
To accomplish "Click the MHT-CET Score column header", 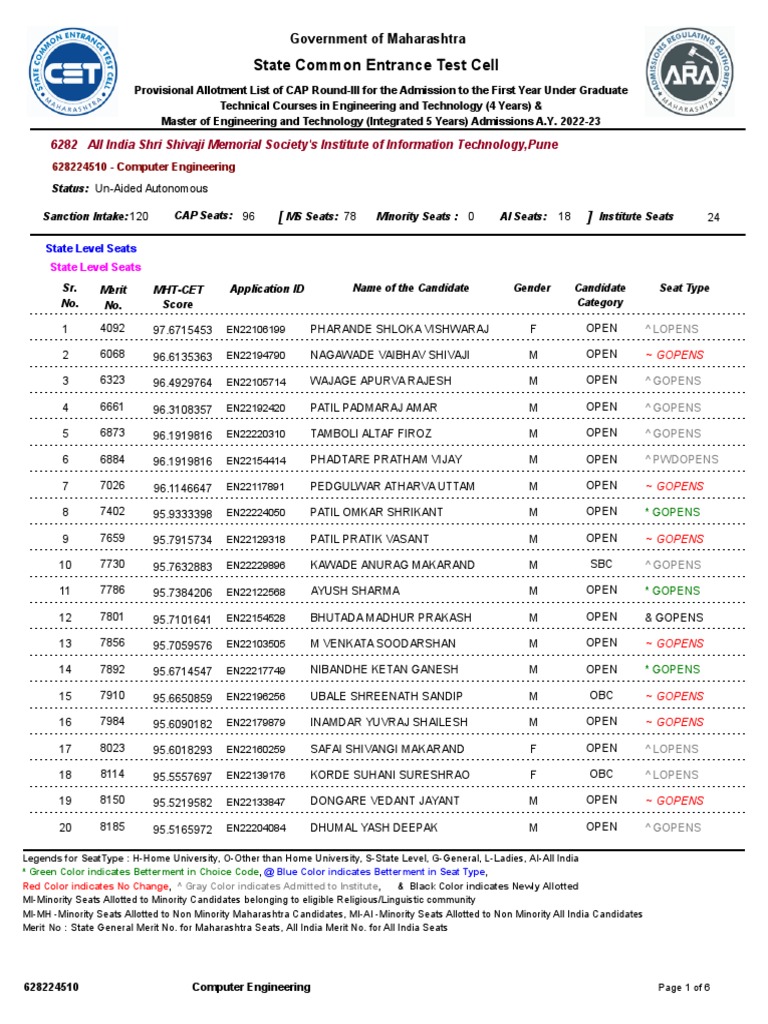I will [178, 296].
